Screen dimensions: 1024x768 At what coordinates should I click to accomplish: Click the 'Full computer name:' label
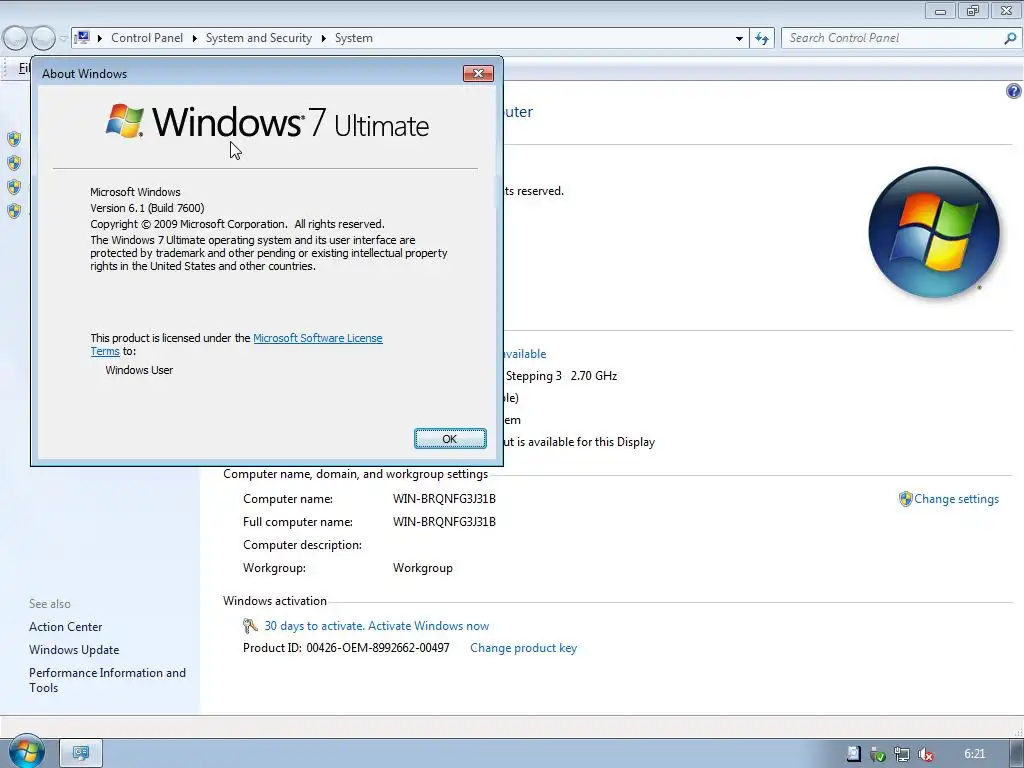click(x=298, y=522)
